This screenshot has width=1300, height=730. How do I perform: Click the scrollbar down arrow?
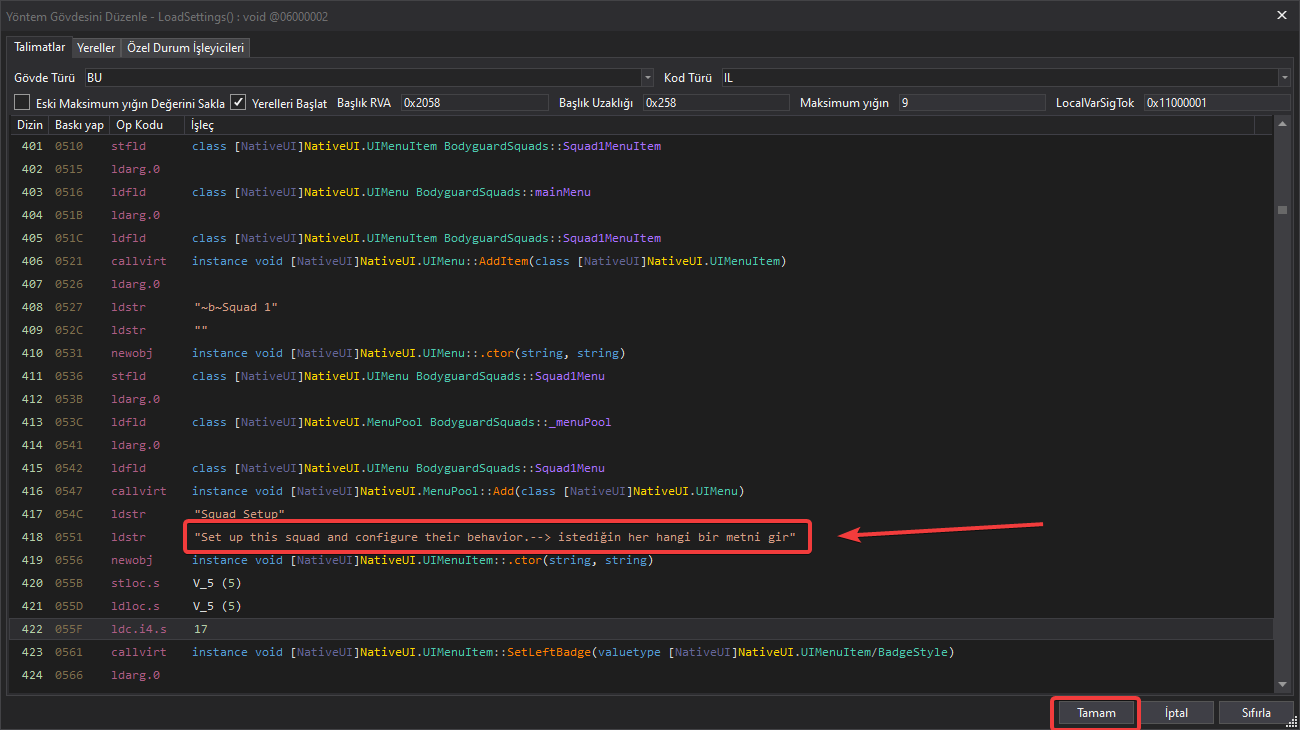tap(1282, 684)
